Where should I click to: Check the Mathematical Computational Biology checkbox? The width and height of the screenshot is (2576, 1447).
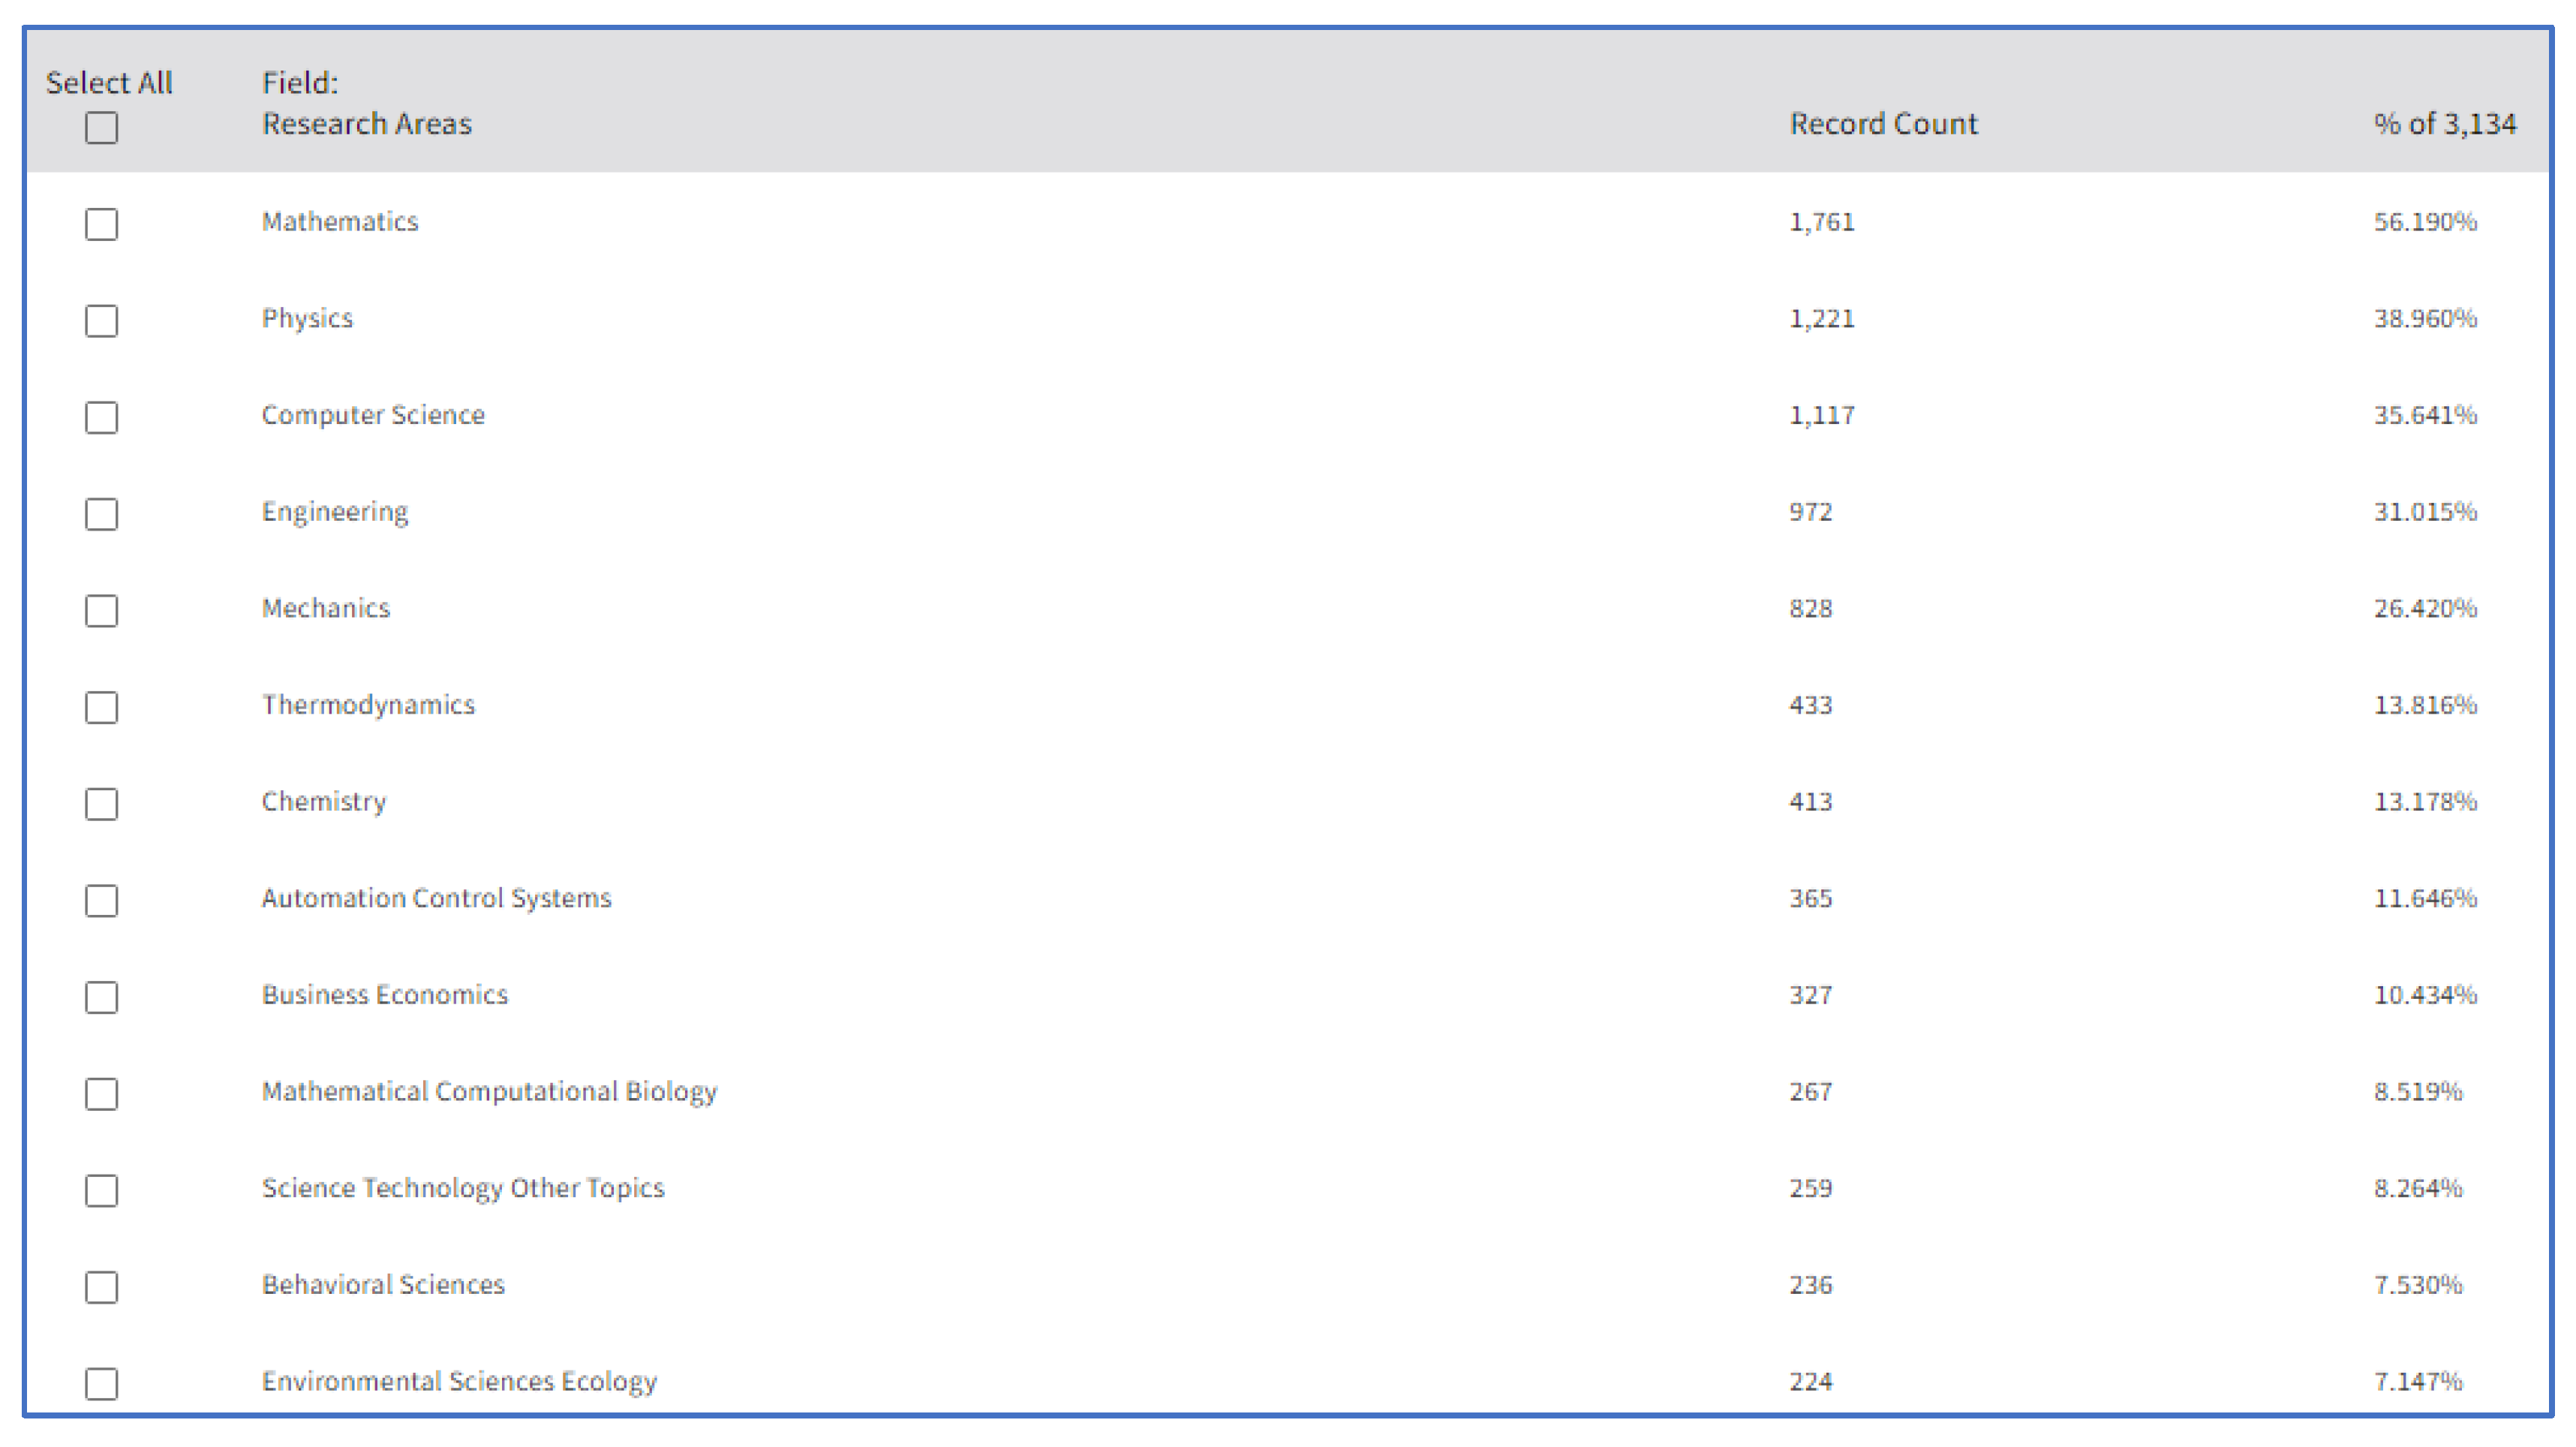click(x=101, y=1094)
